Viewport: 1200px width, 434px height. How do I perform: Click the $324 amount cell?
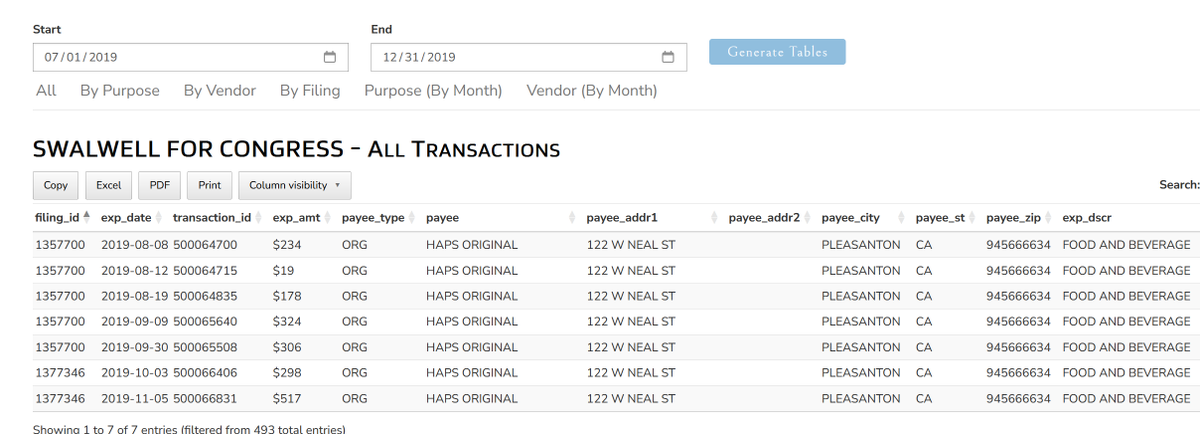pyautogui.click(x=287, y=321)
